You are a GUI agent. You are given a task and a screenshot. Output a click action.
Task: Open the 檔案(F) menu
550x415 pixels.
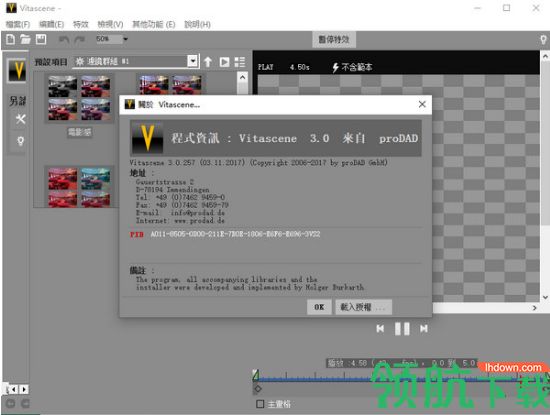pos(18,24)
